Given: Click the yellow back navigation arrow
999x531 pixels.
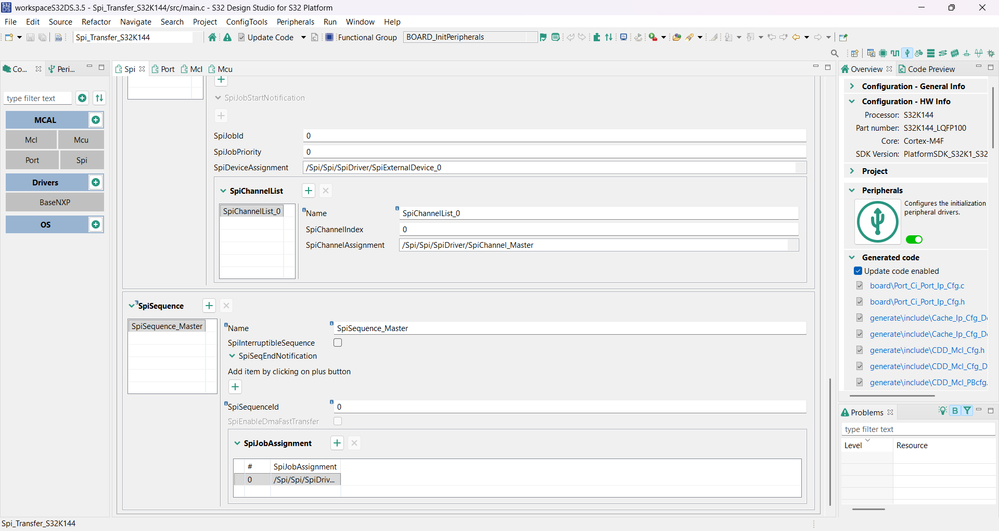Looking at the screenshot, I should coord(796,38).
